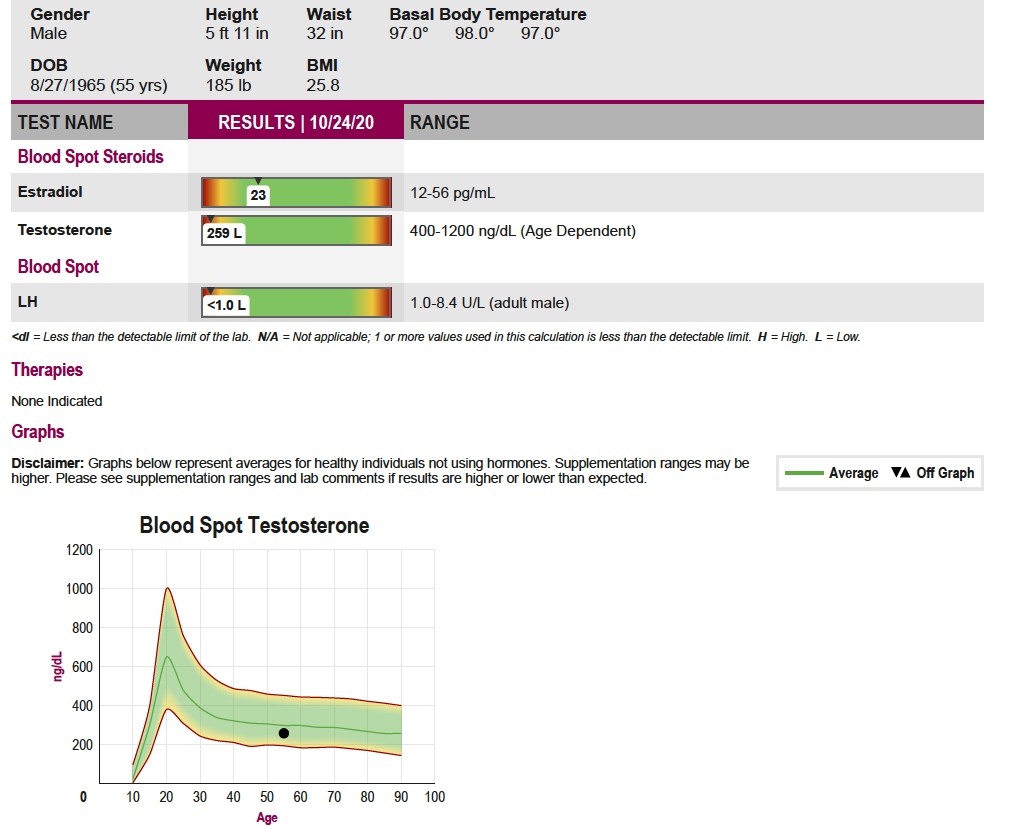
Task: Click the green Average line sample in legend
Action: pyautogui.click(x=804, y=473)
